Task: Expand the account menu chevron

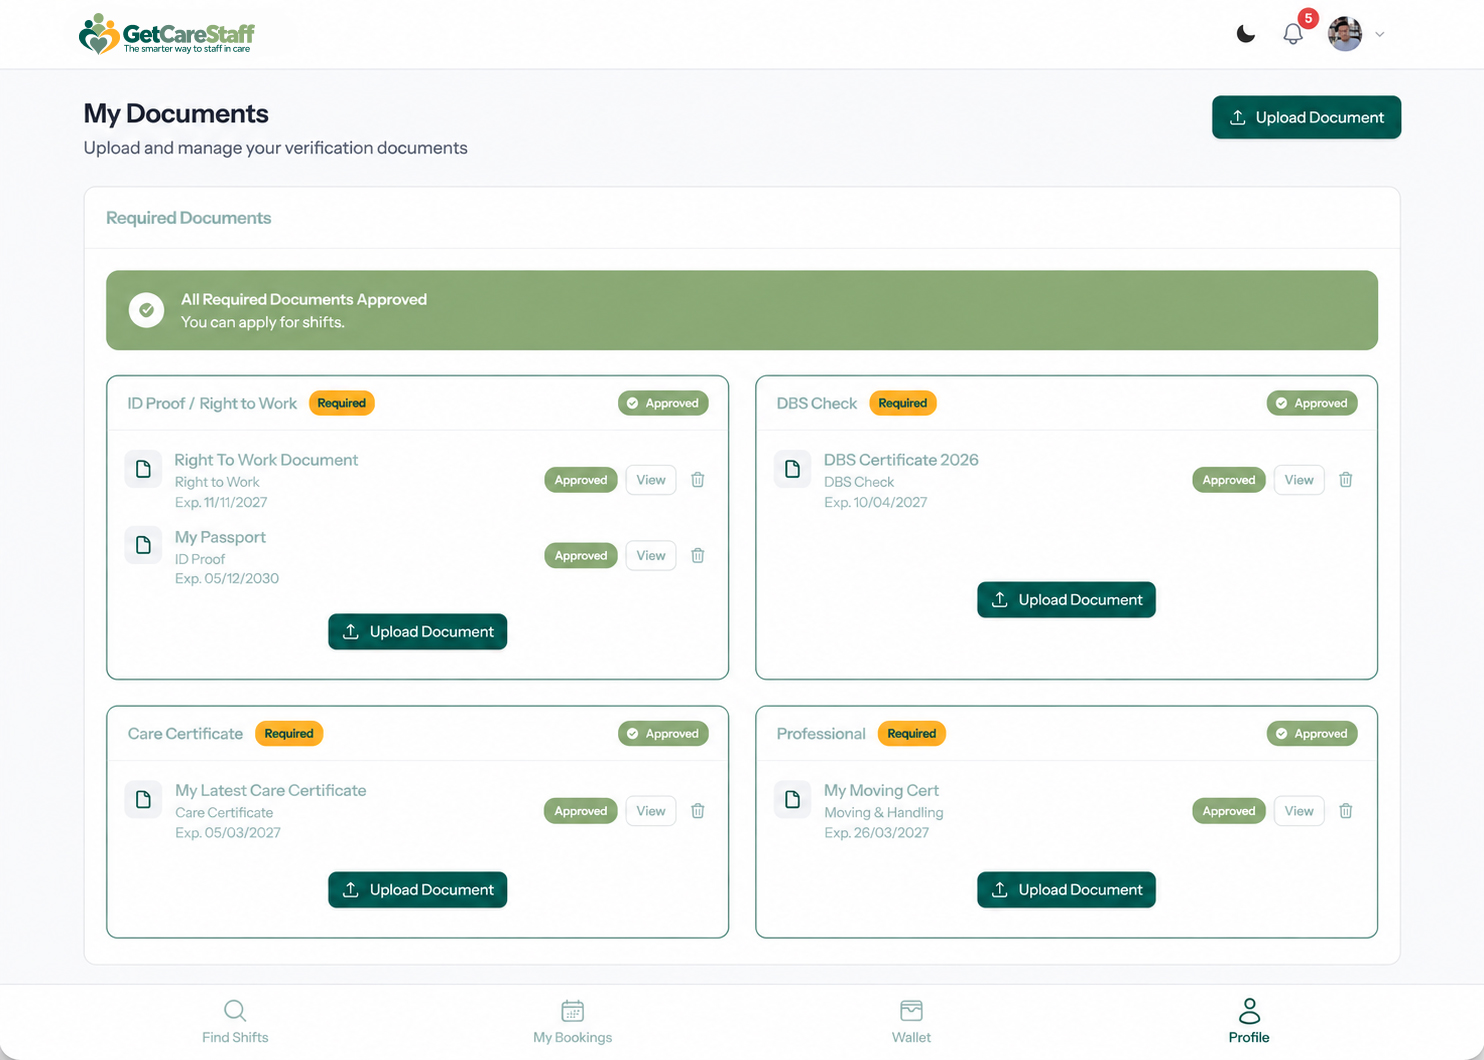Action: pos(1380,34)
